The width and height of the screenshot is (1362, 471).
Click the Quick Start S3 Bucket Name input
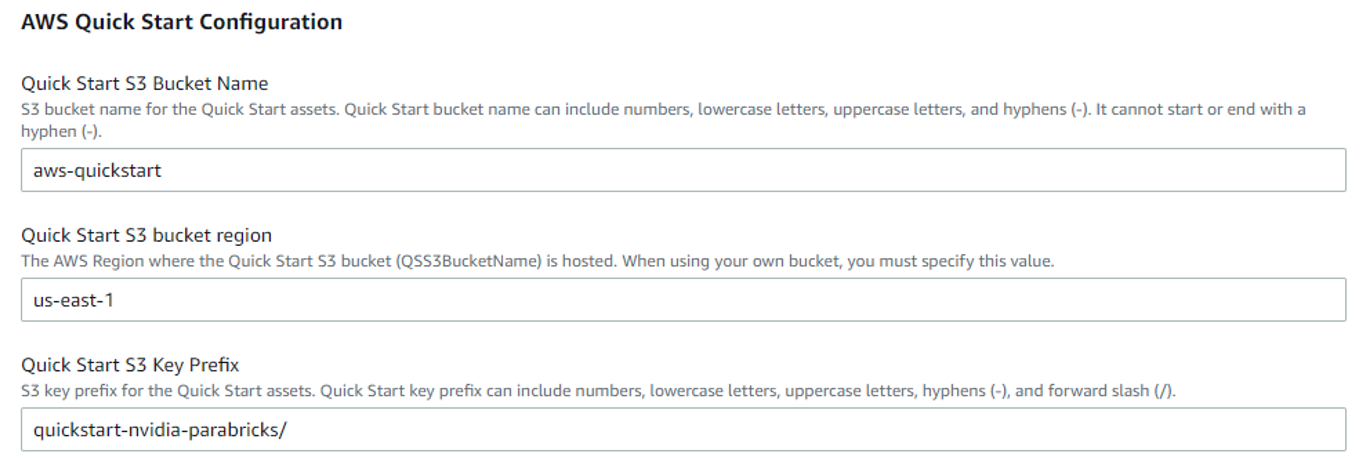pyautogui.click(x=683, y=171)
